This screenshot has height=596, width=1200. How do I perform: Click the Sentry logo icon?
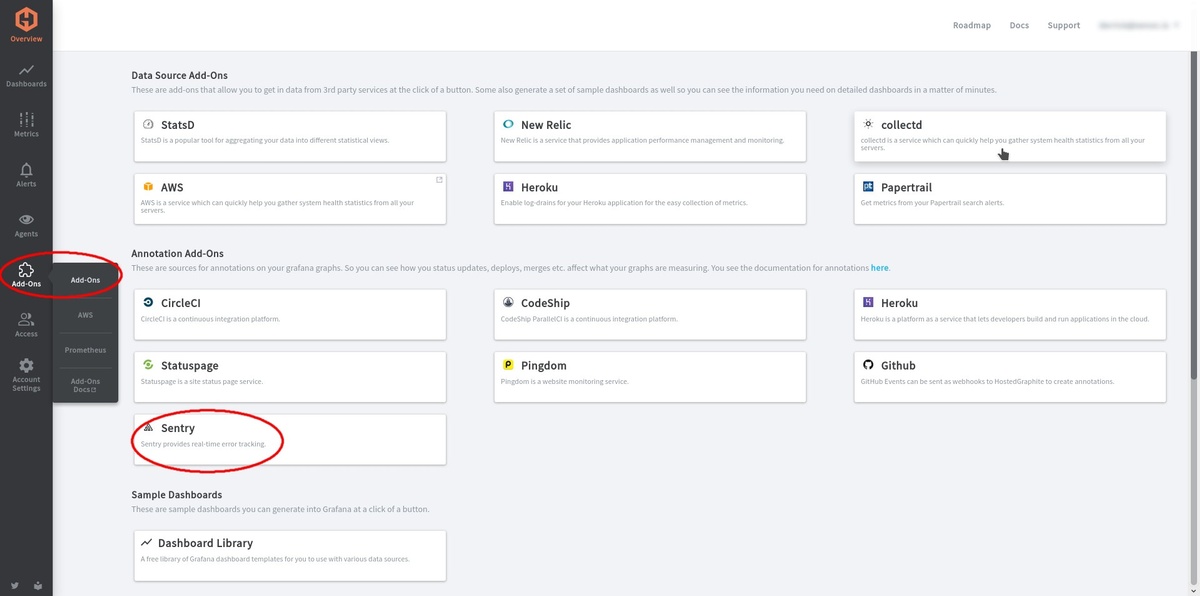(148, 428)
